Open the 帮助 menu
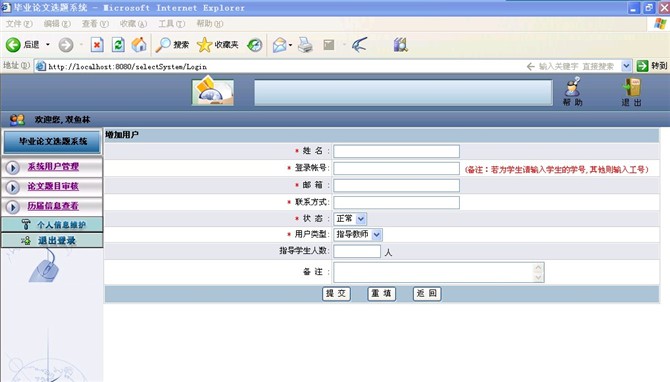 [x=209, y=24]
